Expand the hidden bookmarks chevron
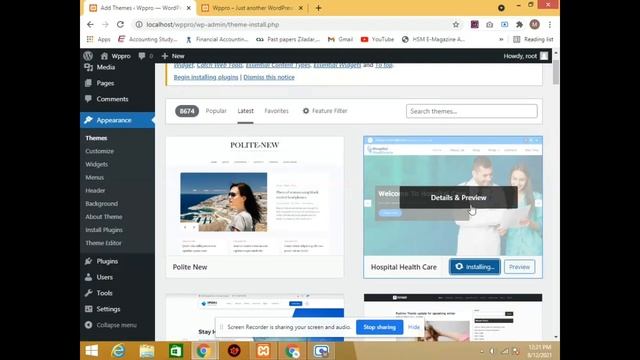 [x=501, y=39]
